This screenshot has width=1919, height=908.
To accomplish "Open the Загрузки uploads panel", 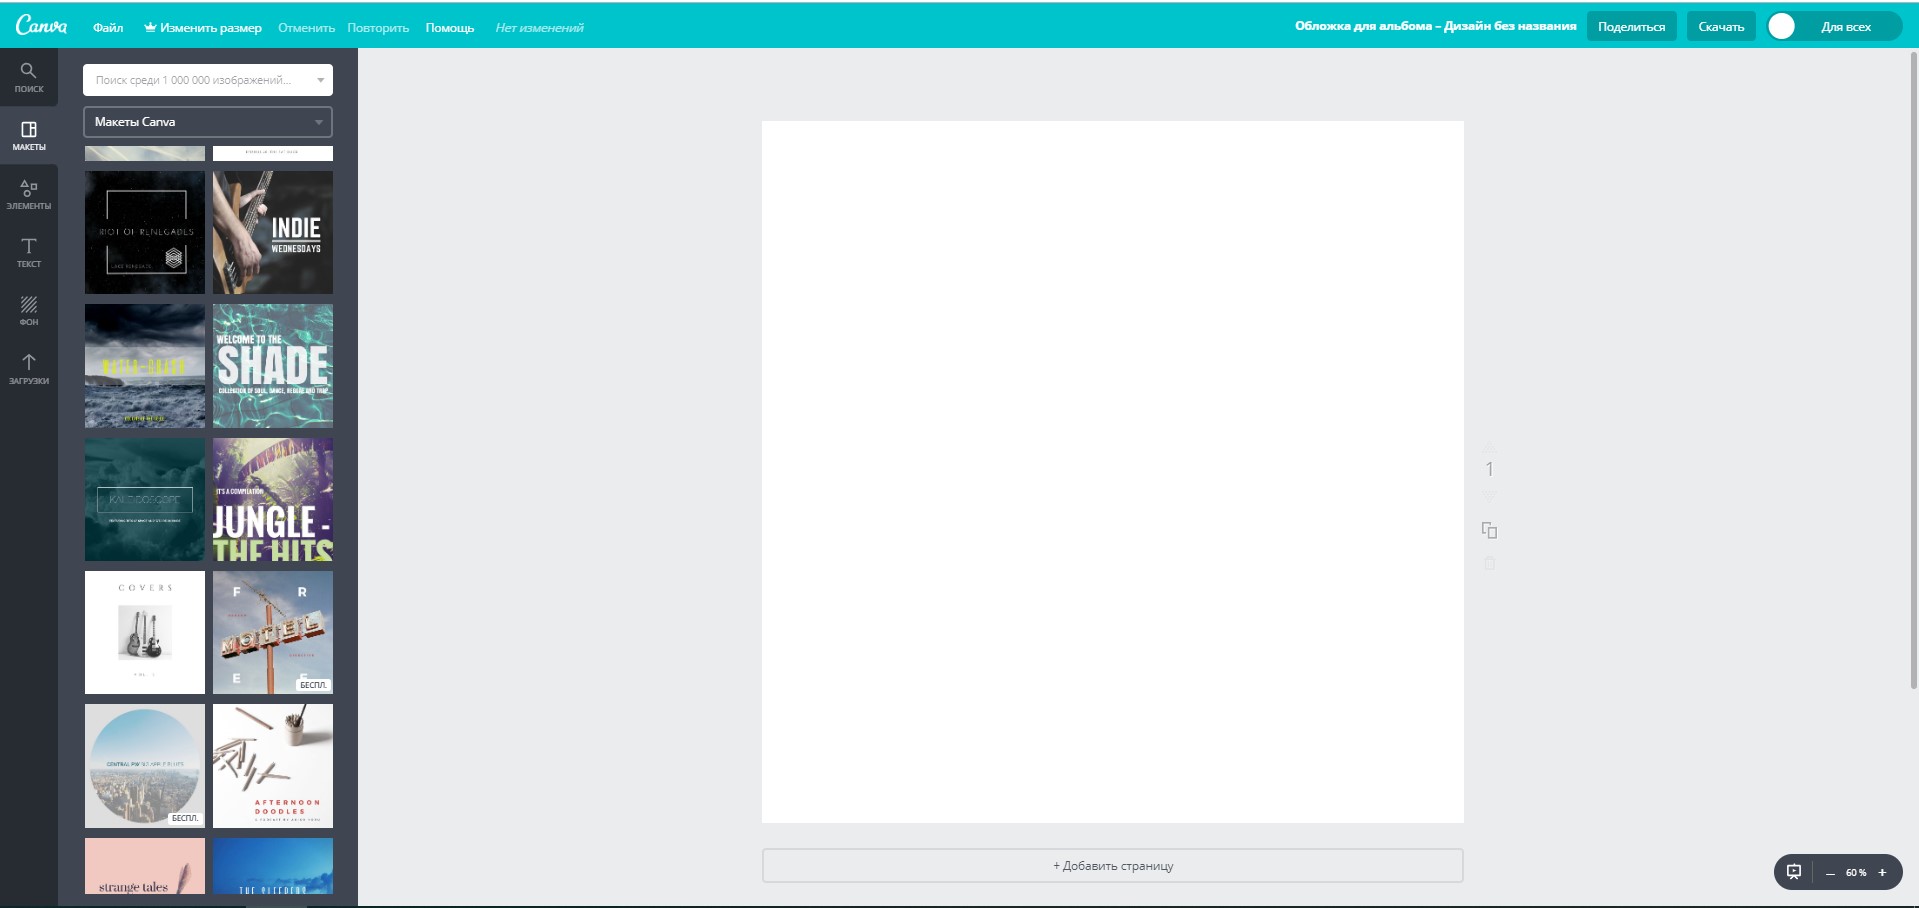I will pos(28,368).
